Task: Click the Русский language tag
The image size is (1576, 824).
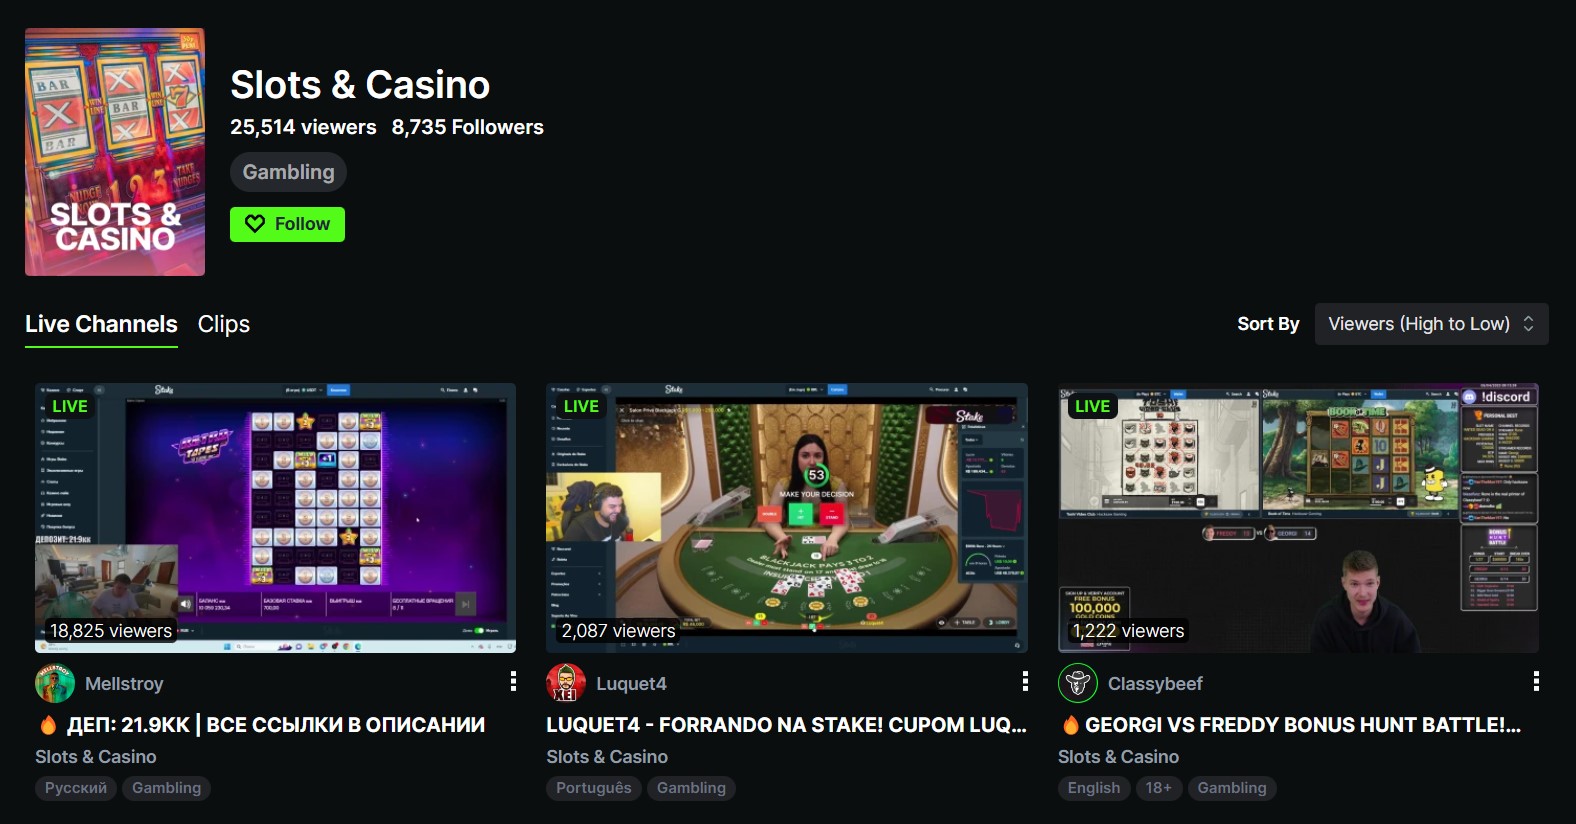Action: [76, 788]
